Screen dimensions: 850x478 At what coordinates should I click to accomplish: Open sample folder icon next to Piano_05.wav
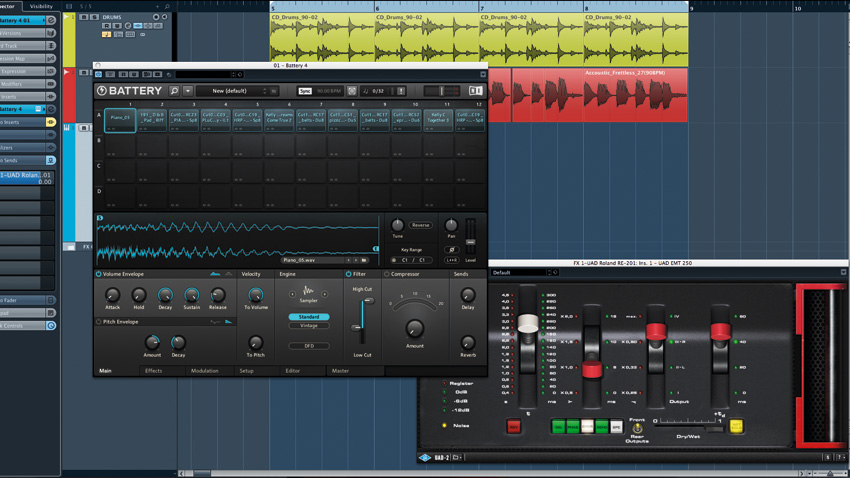tap(364, 260)
